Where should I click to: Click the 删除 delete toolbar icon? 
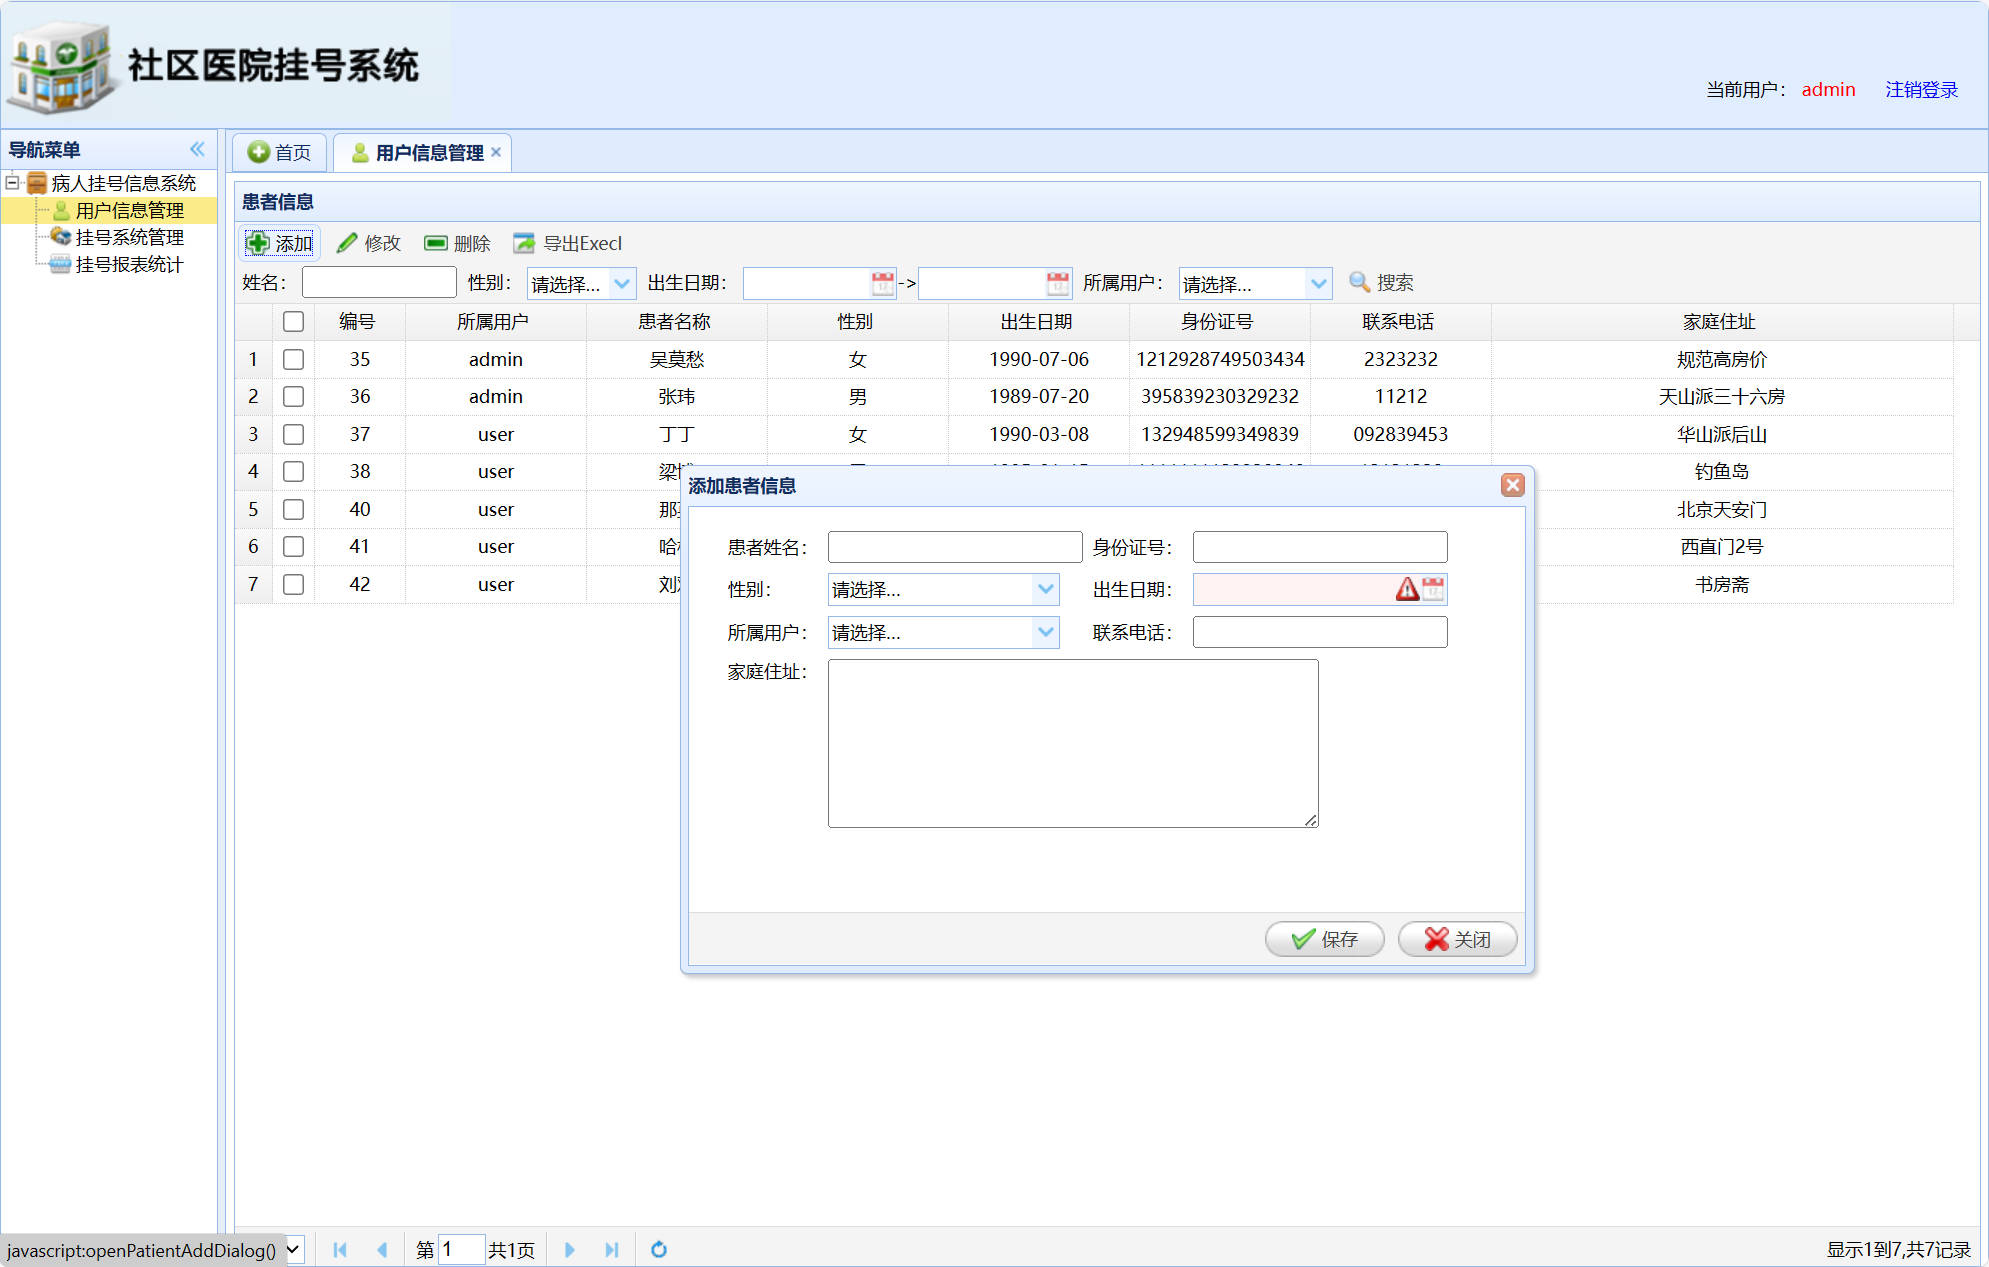click(435, 243)
